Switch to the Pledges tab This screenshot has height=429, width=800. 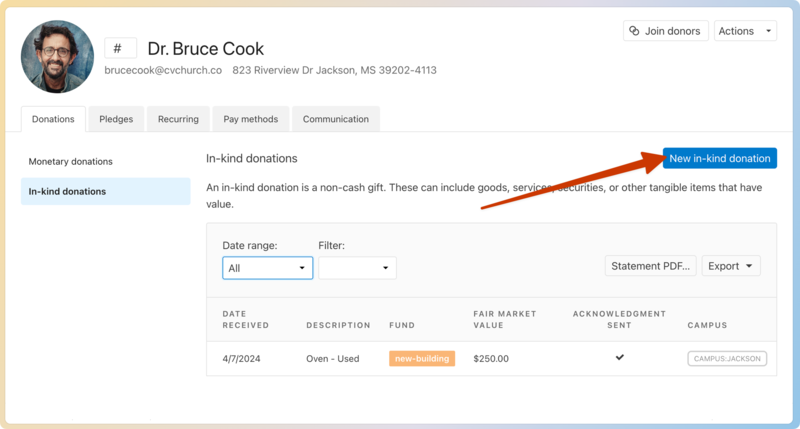tap(116, 119)
